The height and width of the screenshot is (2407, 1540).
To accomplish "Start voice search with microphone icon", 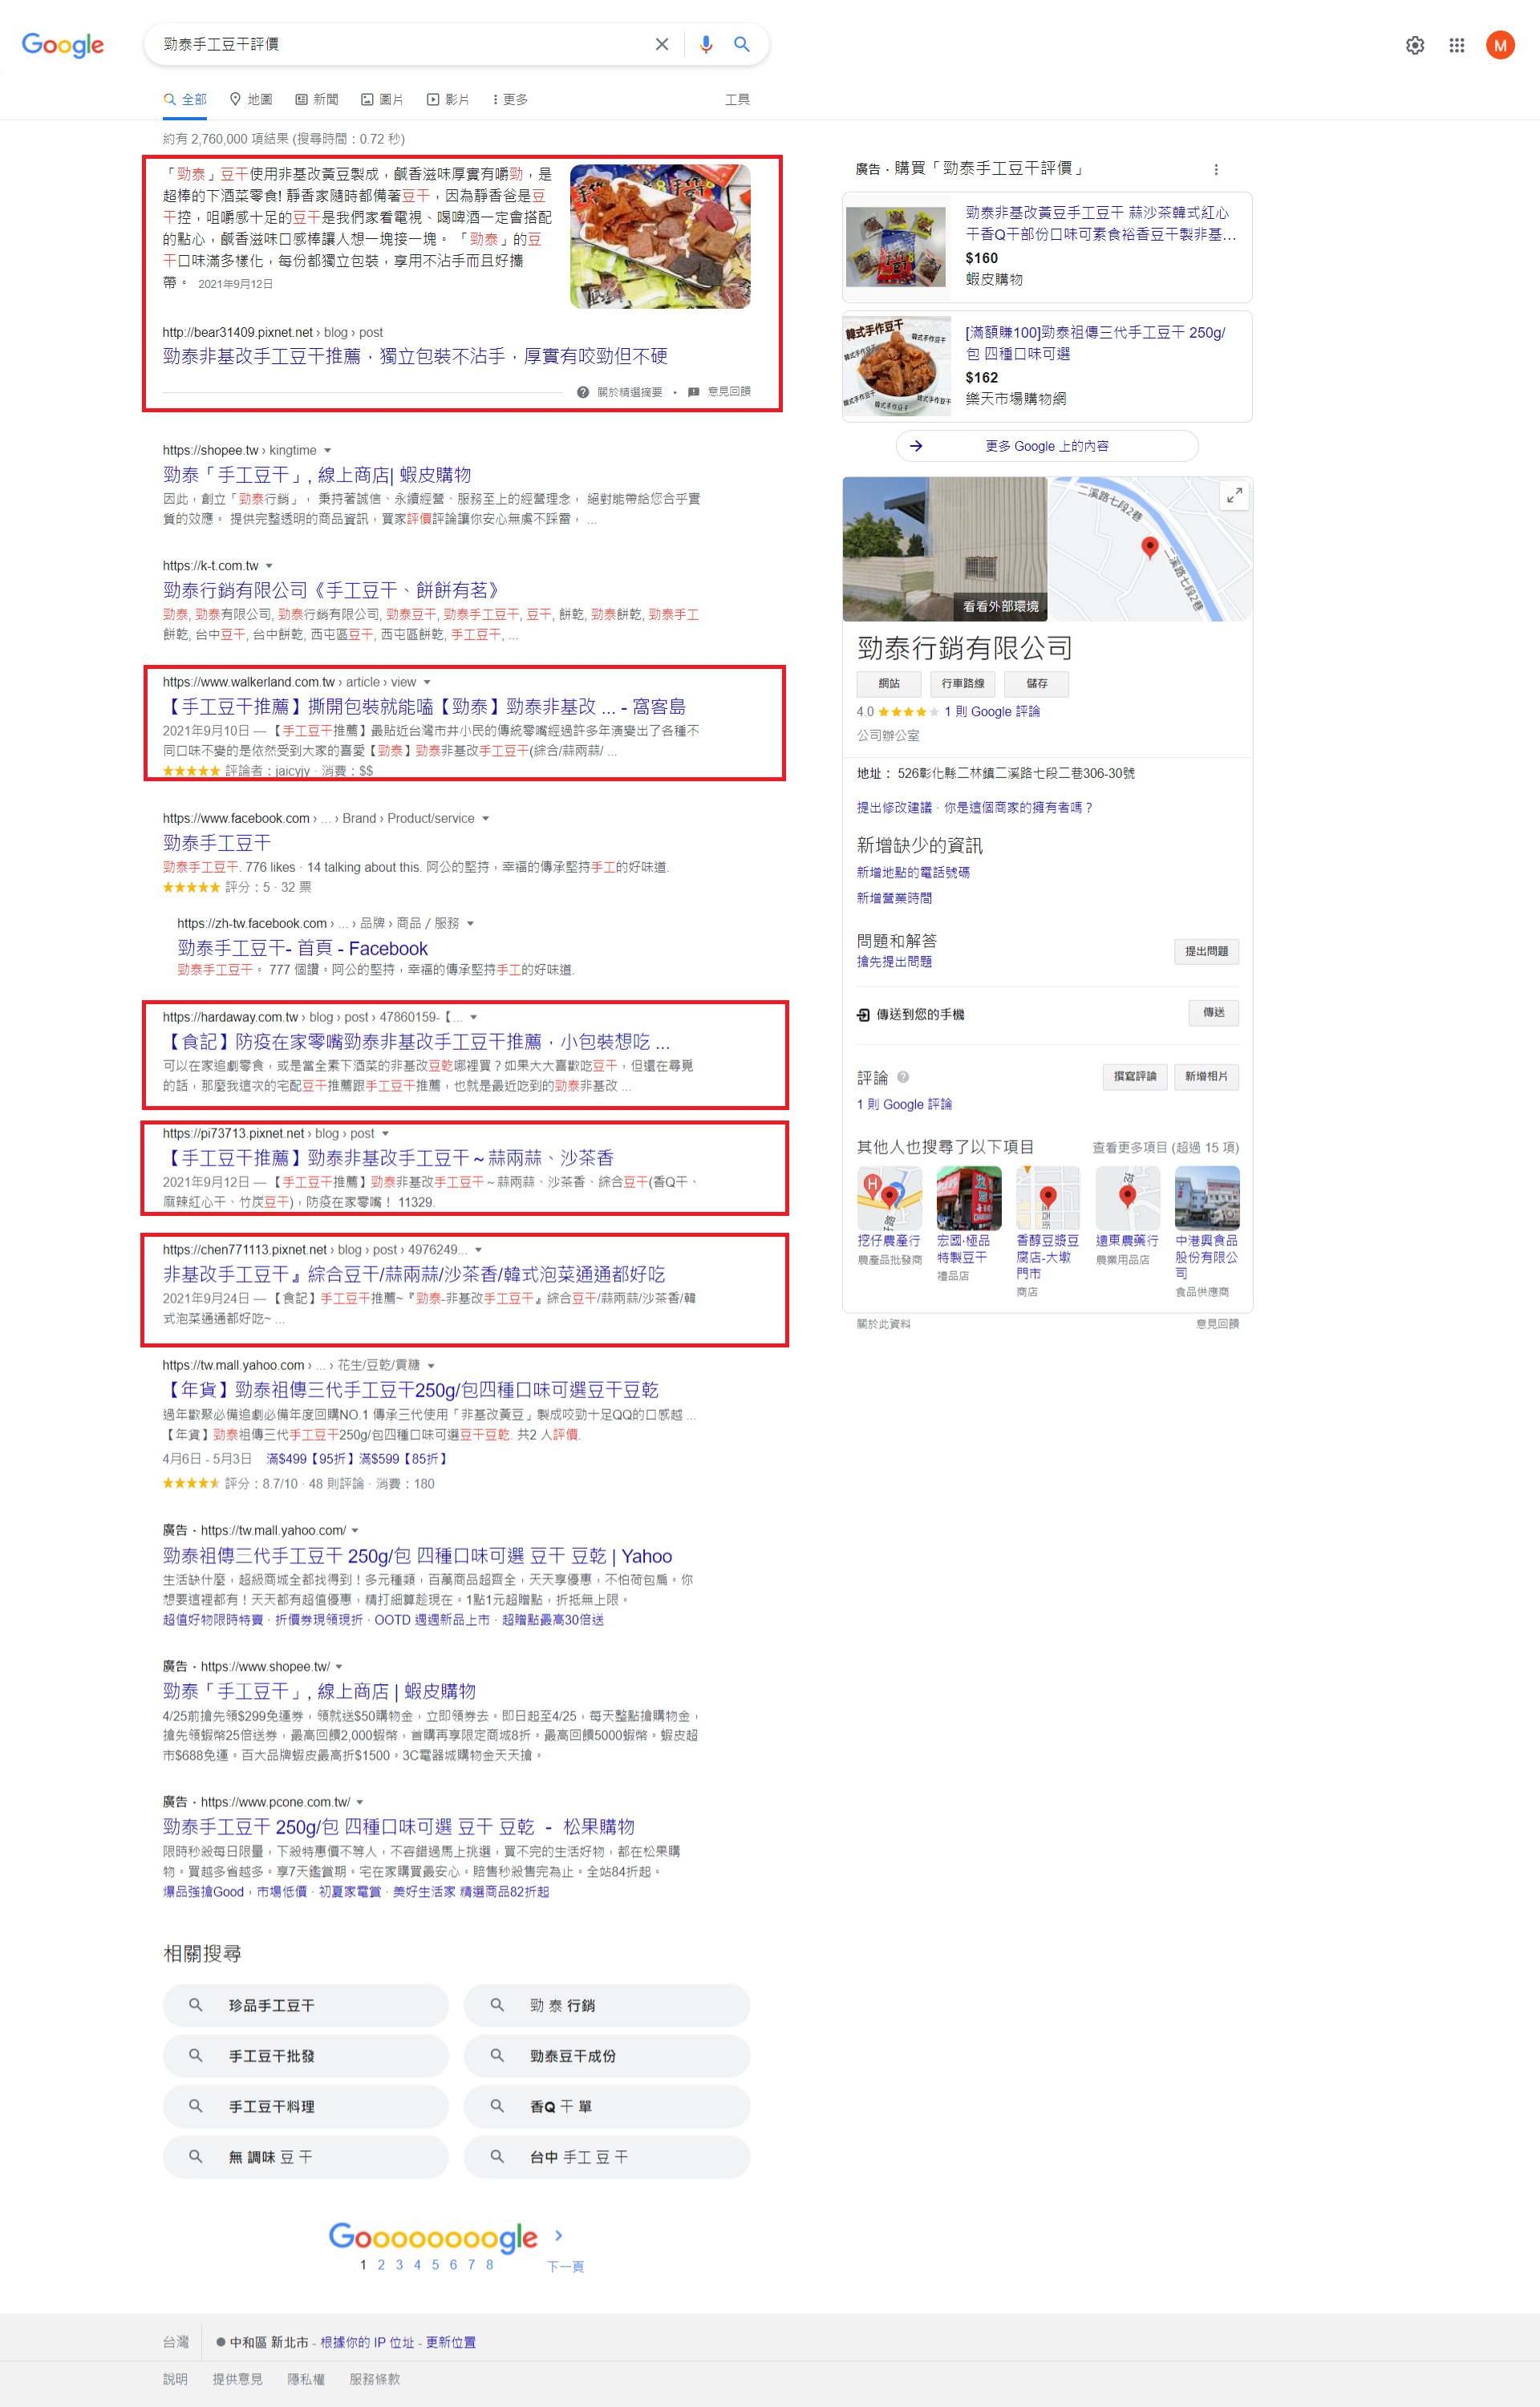I will click(706, 44).
